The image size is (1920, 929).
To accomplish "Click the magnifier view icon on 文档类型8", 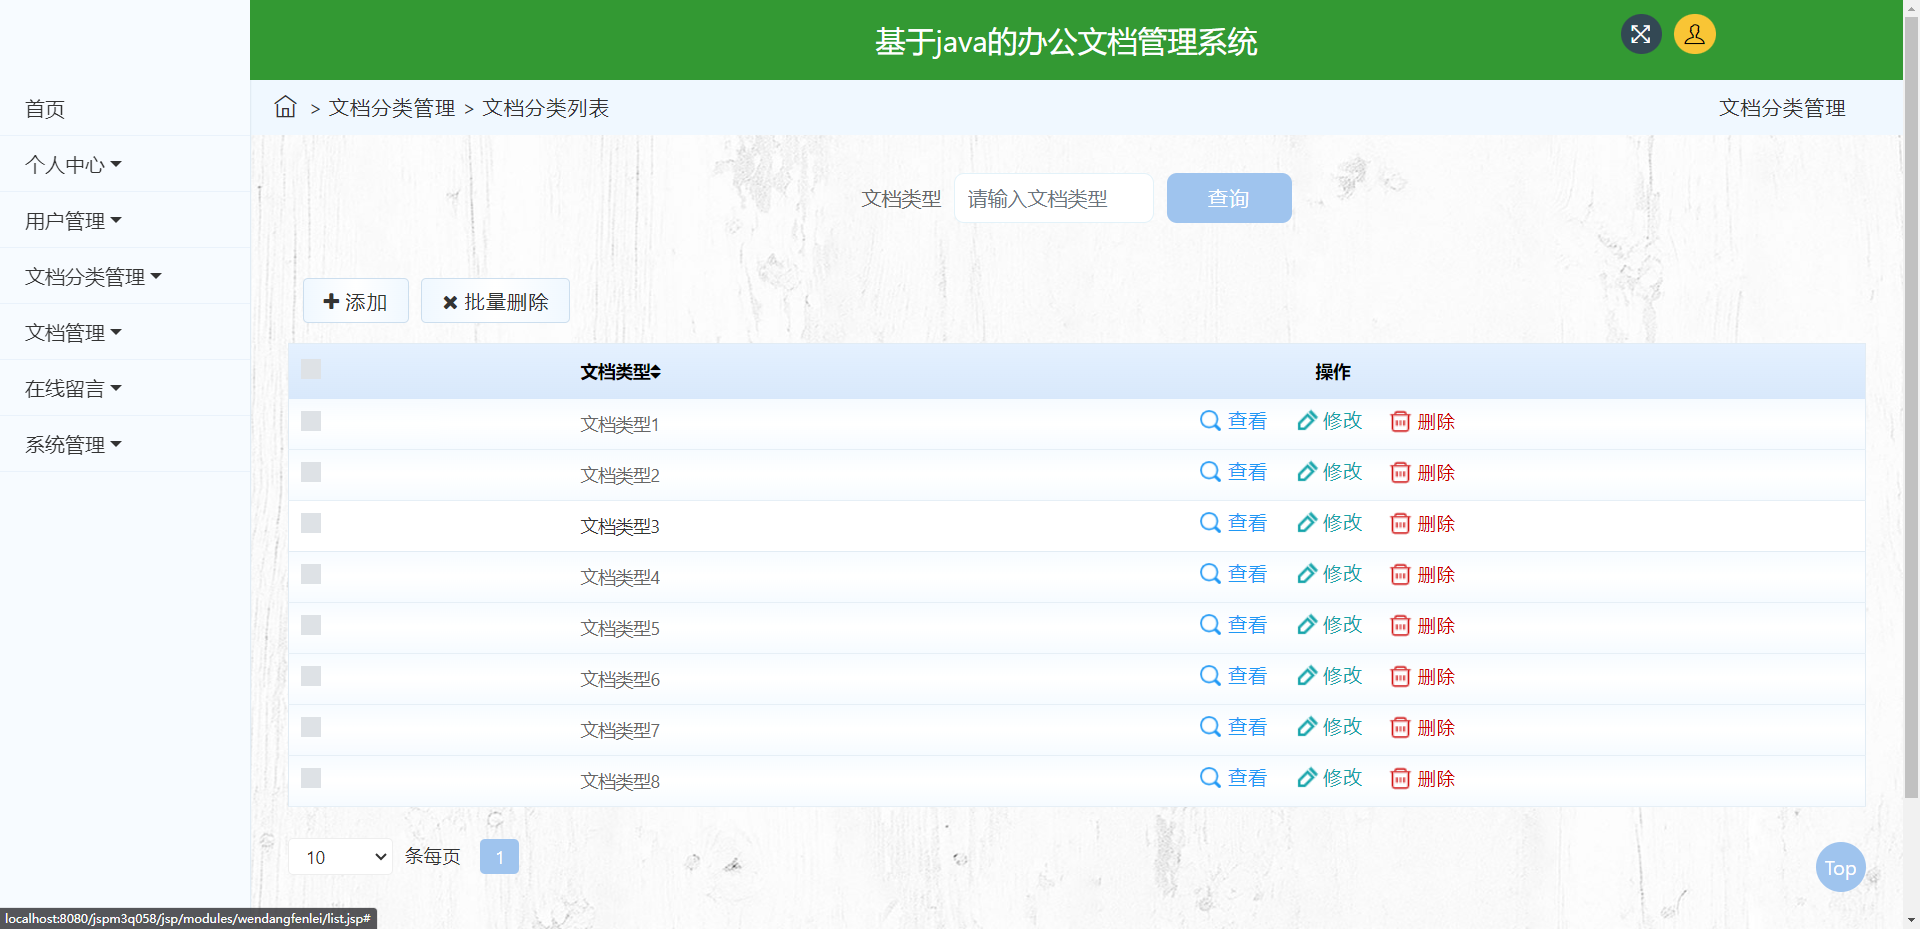I will tap(1208, 777).
